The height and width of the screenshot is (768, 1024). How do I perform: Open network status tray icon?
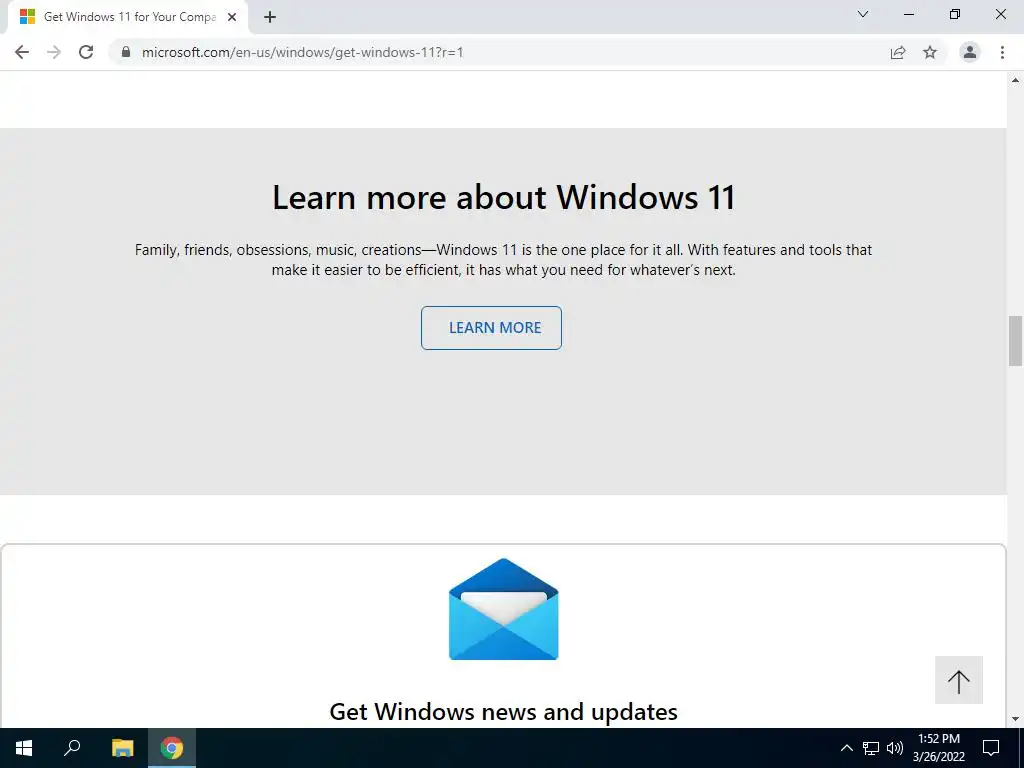[871, 748]
